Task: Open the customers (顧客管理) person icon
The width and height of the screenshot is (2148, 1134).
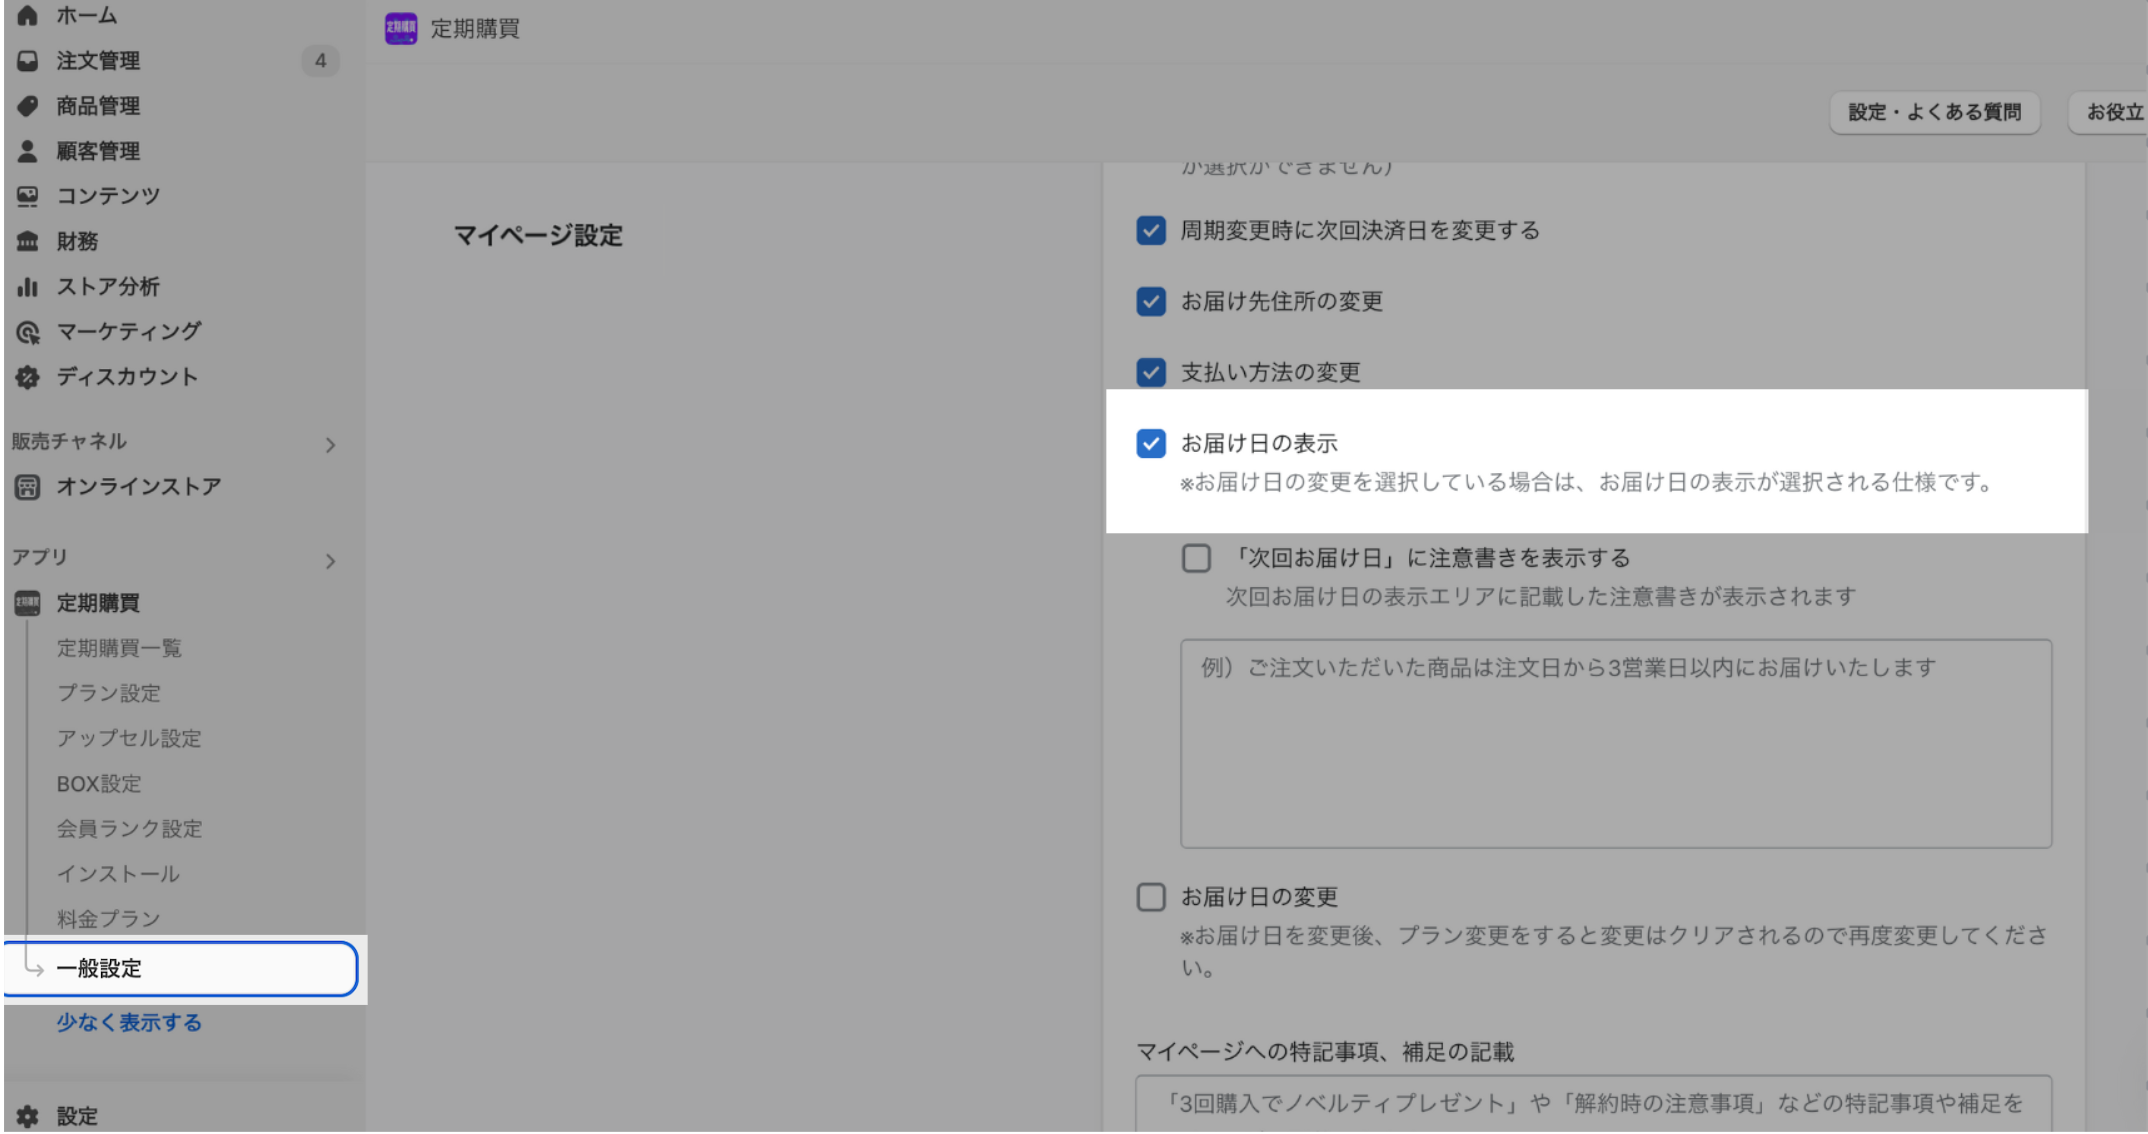Action: click(28, 151)
